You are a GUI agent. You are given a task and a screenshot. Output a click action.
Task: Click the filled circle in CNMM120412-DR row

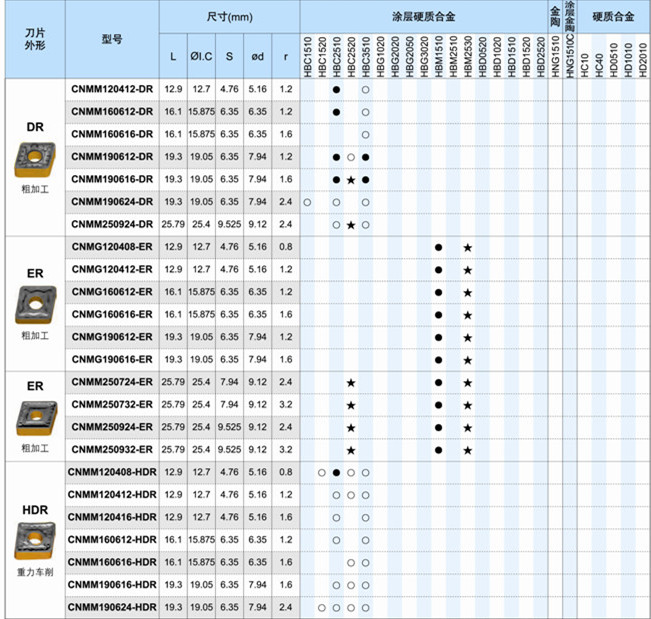coord(336,90)
